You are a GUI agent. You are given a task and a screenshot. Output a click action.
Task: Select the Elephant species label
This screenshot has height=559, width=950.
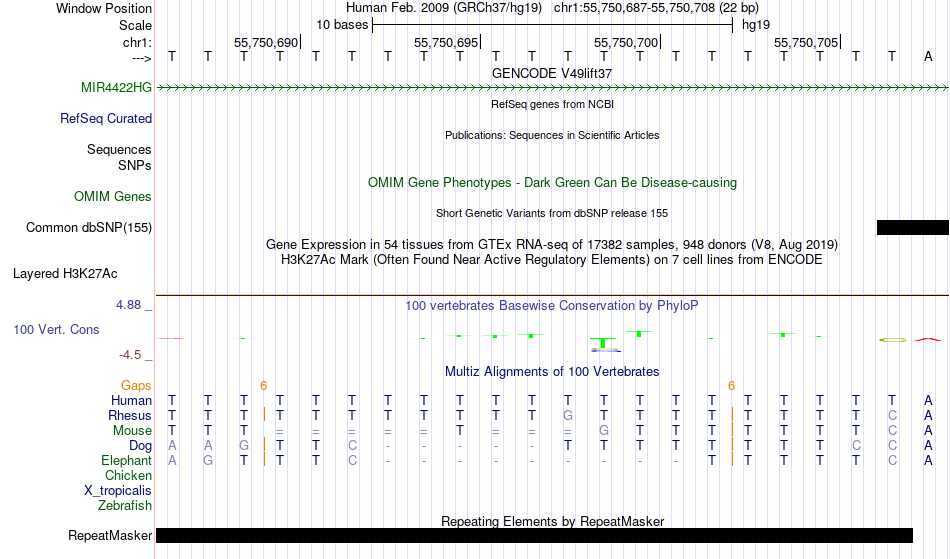click(126, 460)
